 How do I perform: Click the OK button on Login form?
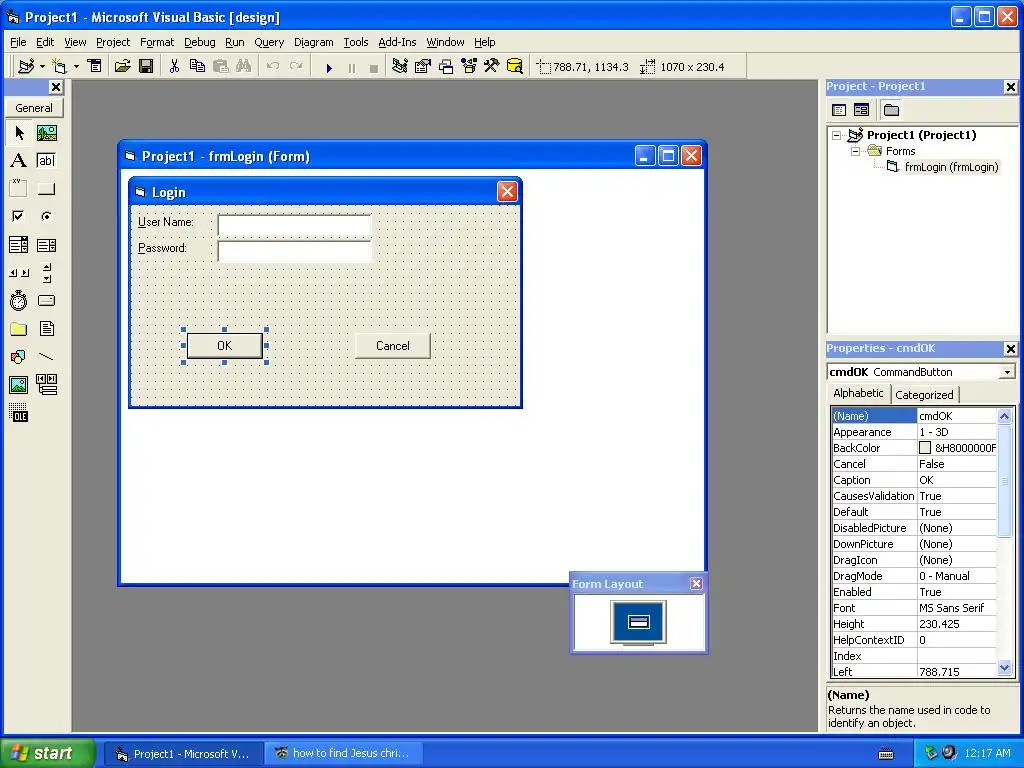click(x=225, y=345)
